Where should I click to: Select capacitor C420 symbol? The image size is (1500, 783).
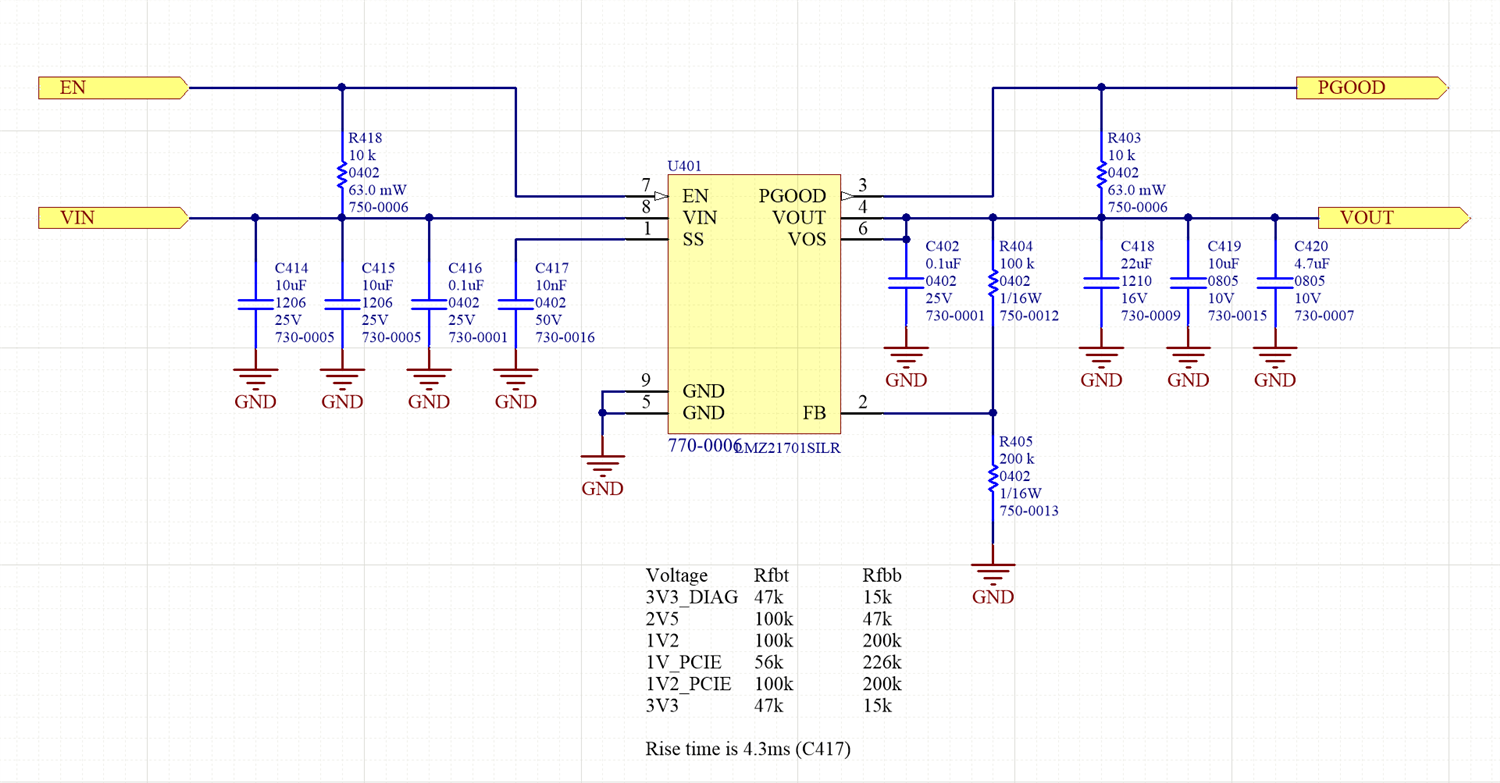click(x=1275, y=283)
